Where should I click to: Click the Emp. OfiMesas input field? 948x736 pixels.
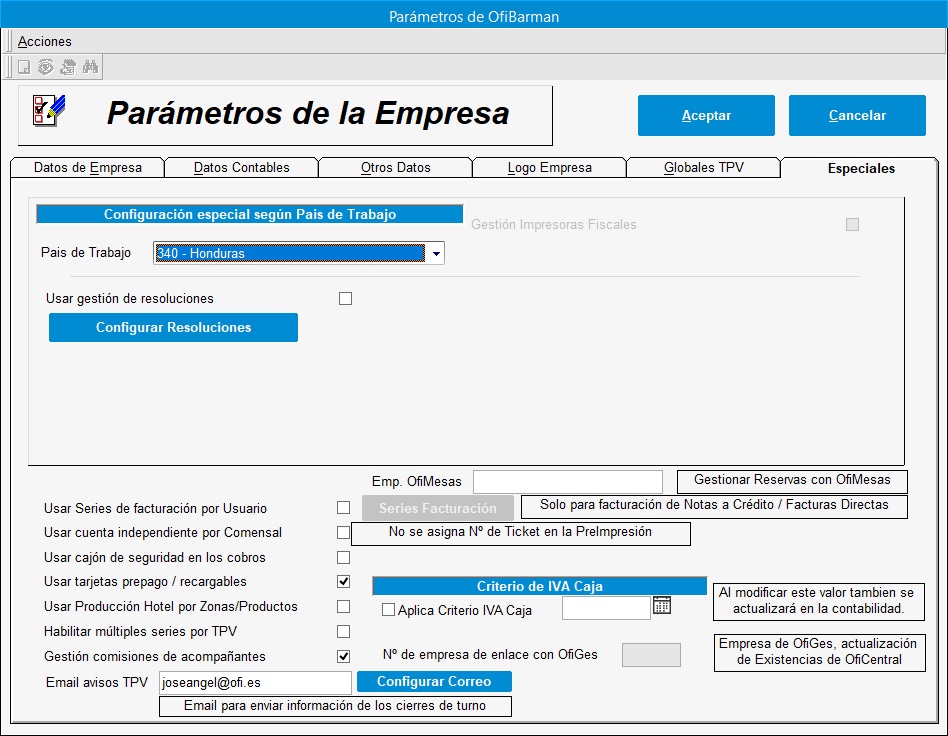coord(568,482)
